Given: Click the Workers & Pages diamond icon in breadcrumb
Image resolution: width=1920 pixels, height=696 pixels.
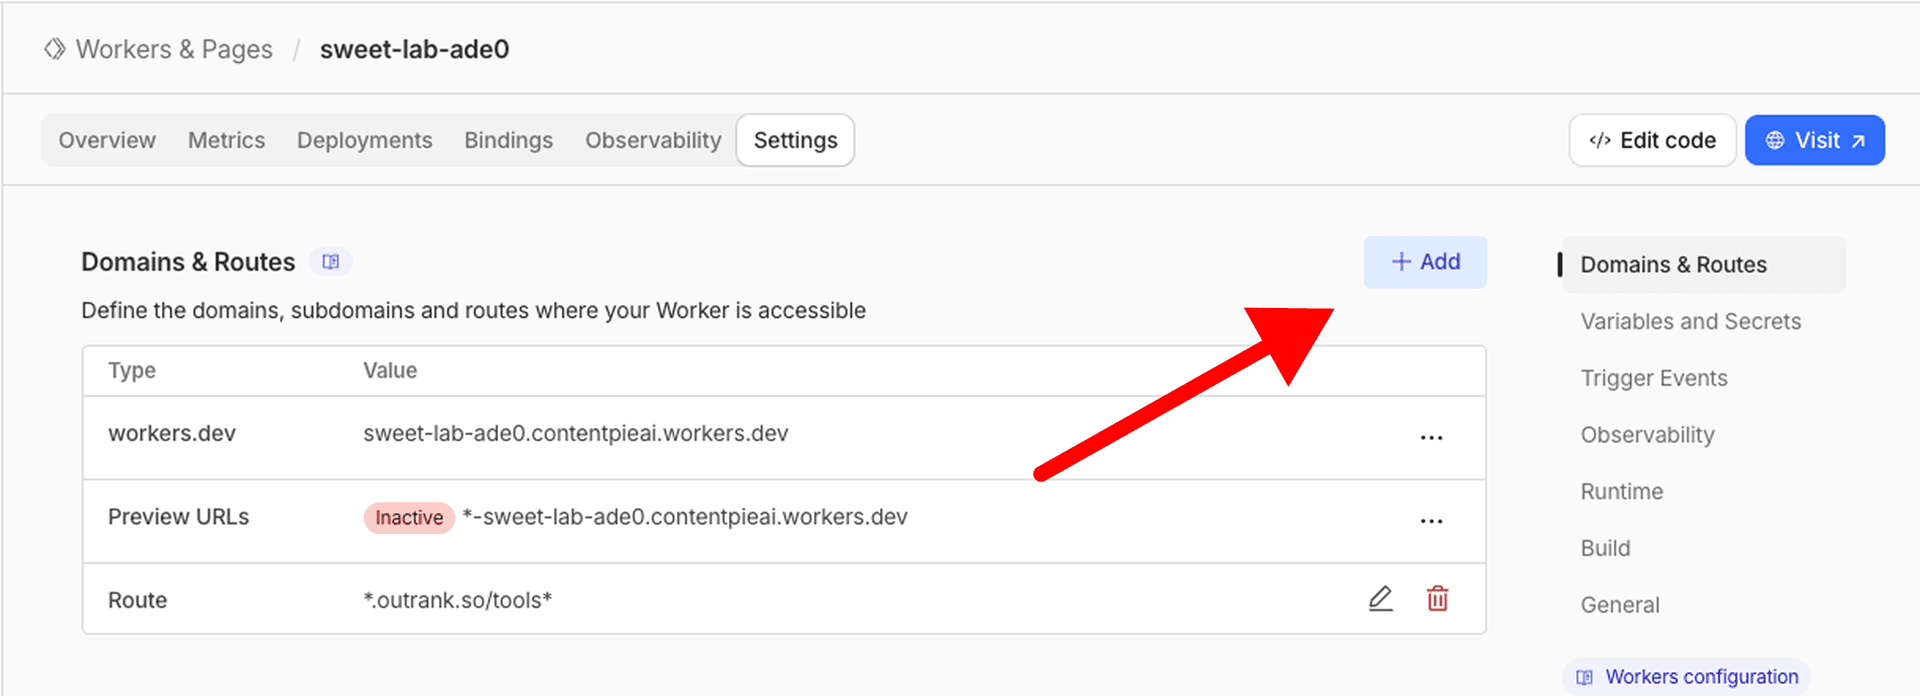Looking at the screenshot, I should tap(55, 47).
